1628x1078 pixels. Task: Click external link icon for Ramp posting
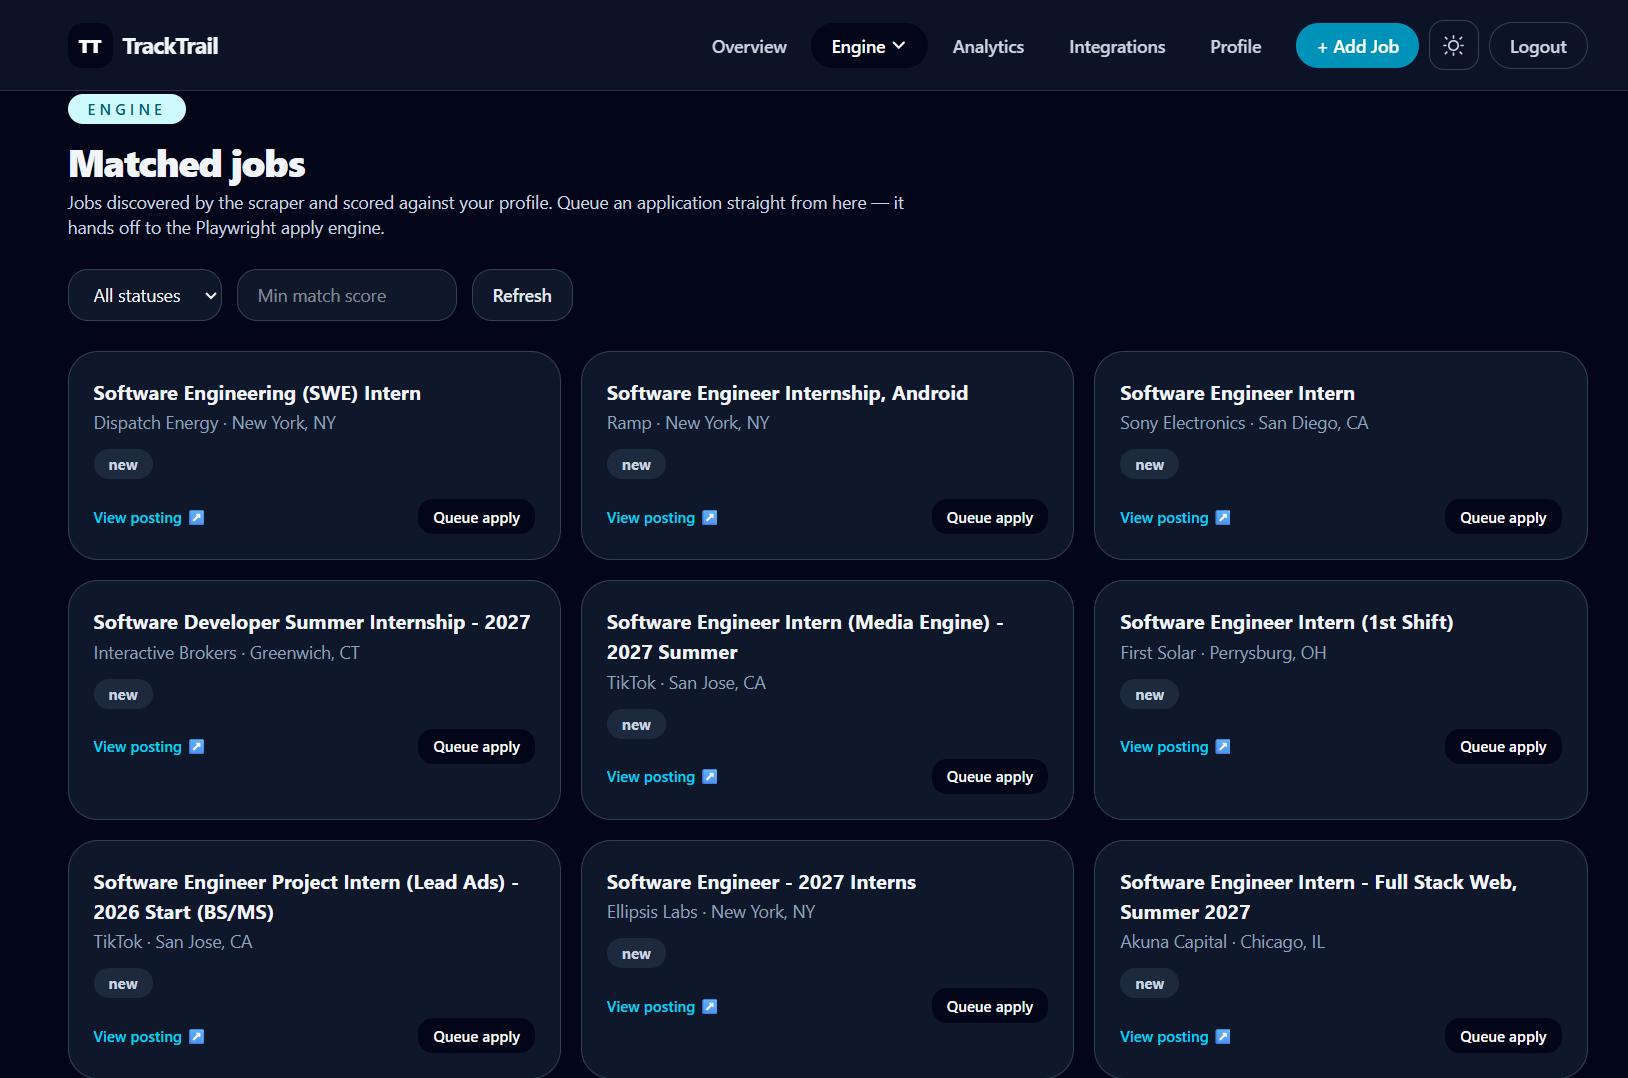point(710,518)
